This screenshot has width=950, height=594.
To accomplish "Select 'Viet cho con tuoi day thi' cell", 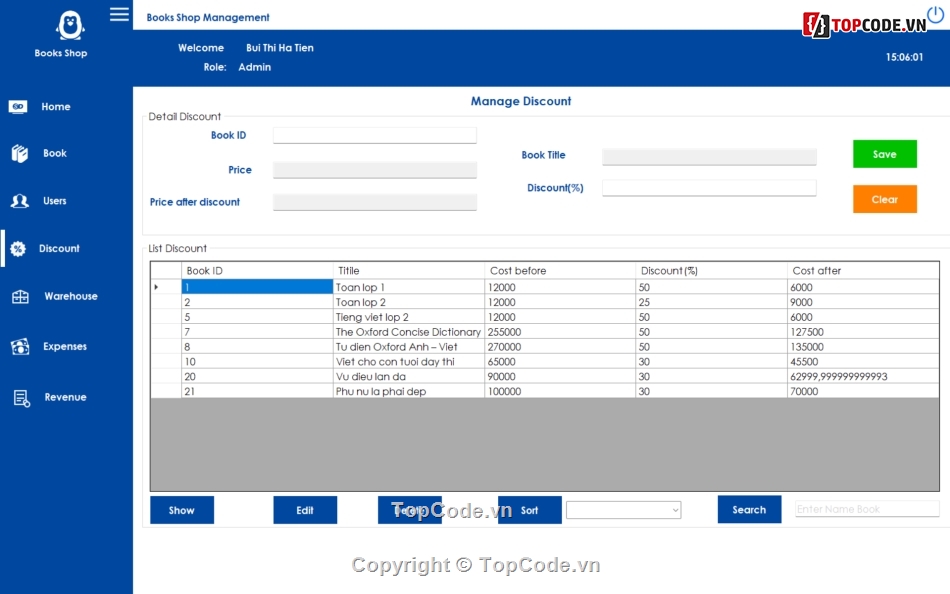I will (408, 361).
